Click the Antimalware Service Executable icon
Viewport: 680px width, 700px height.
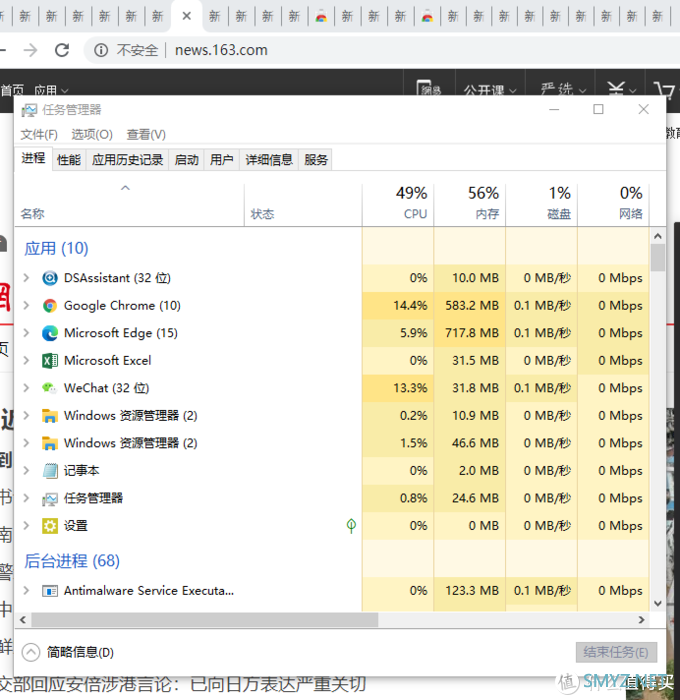(x=50, y=591)
